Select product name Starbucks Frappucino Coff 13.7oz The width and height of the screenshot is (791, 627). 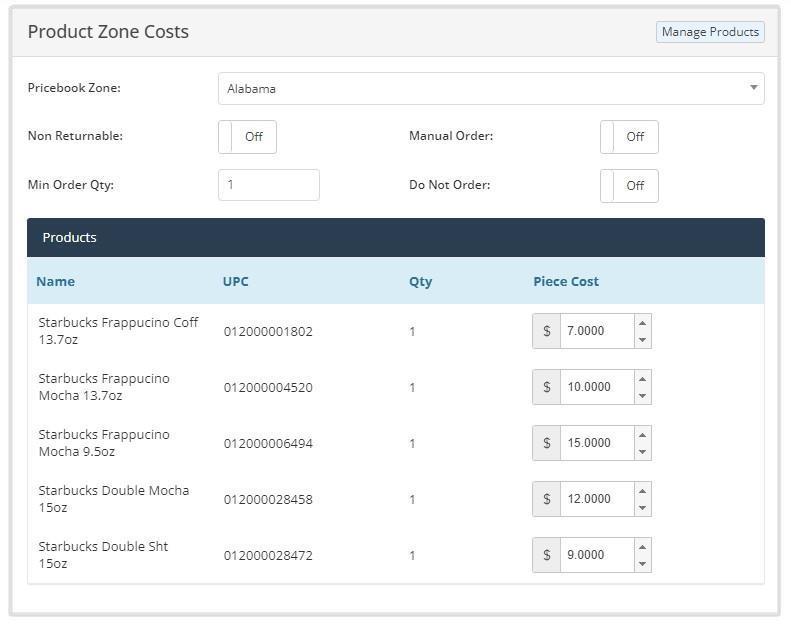[118, 331]
